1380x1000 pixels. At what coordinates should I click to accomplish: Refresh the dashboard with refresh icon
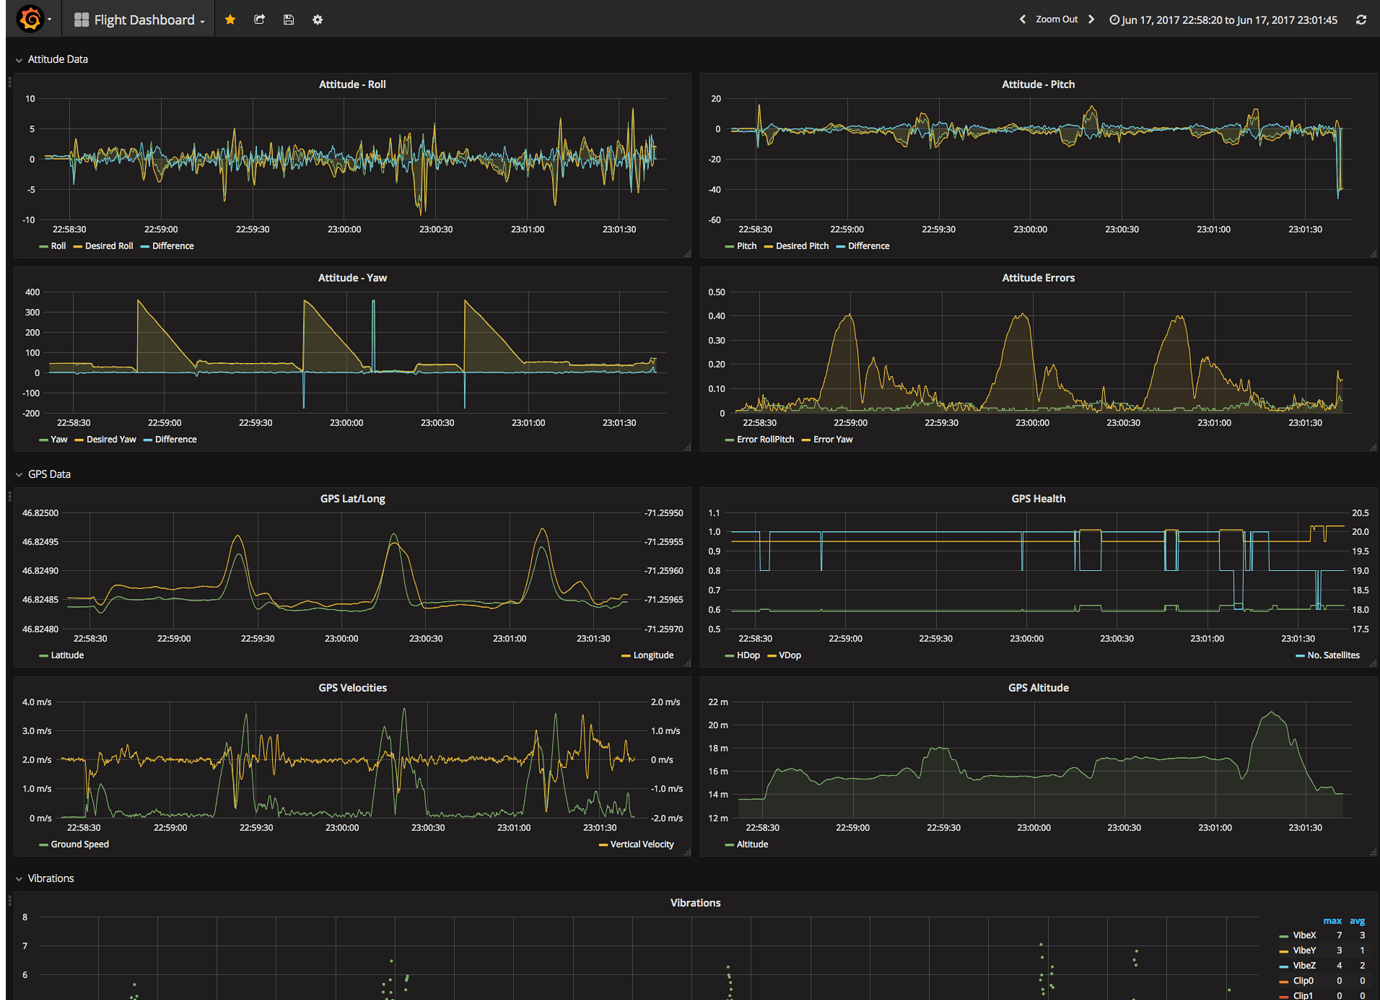(x=1361, y=19)
